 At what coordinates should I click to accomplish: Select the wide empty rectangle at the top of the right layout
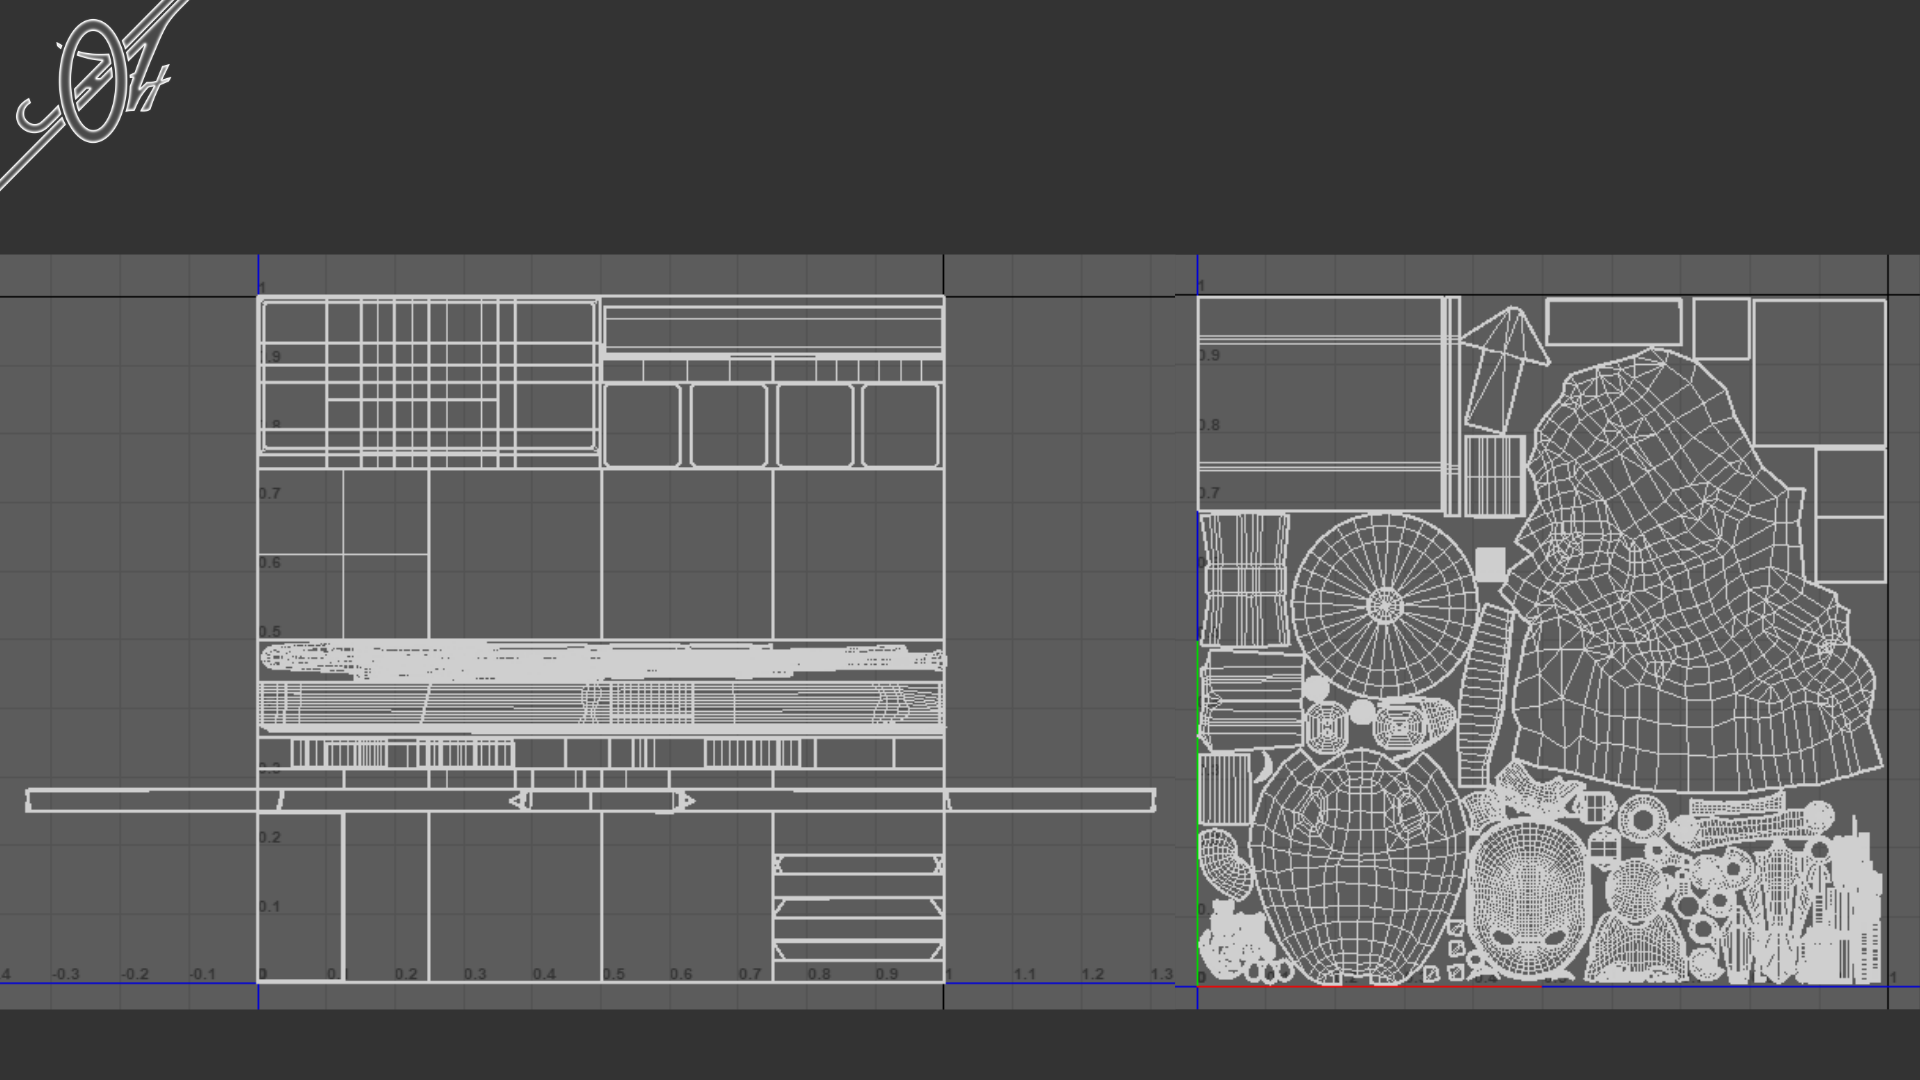pos(1613,321)
